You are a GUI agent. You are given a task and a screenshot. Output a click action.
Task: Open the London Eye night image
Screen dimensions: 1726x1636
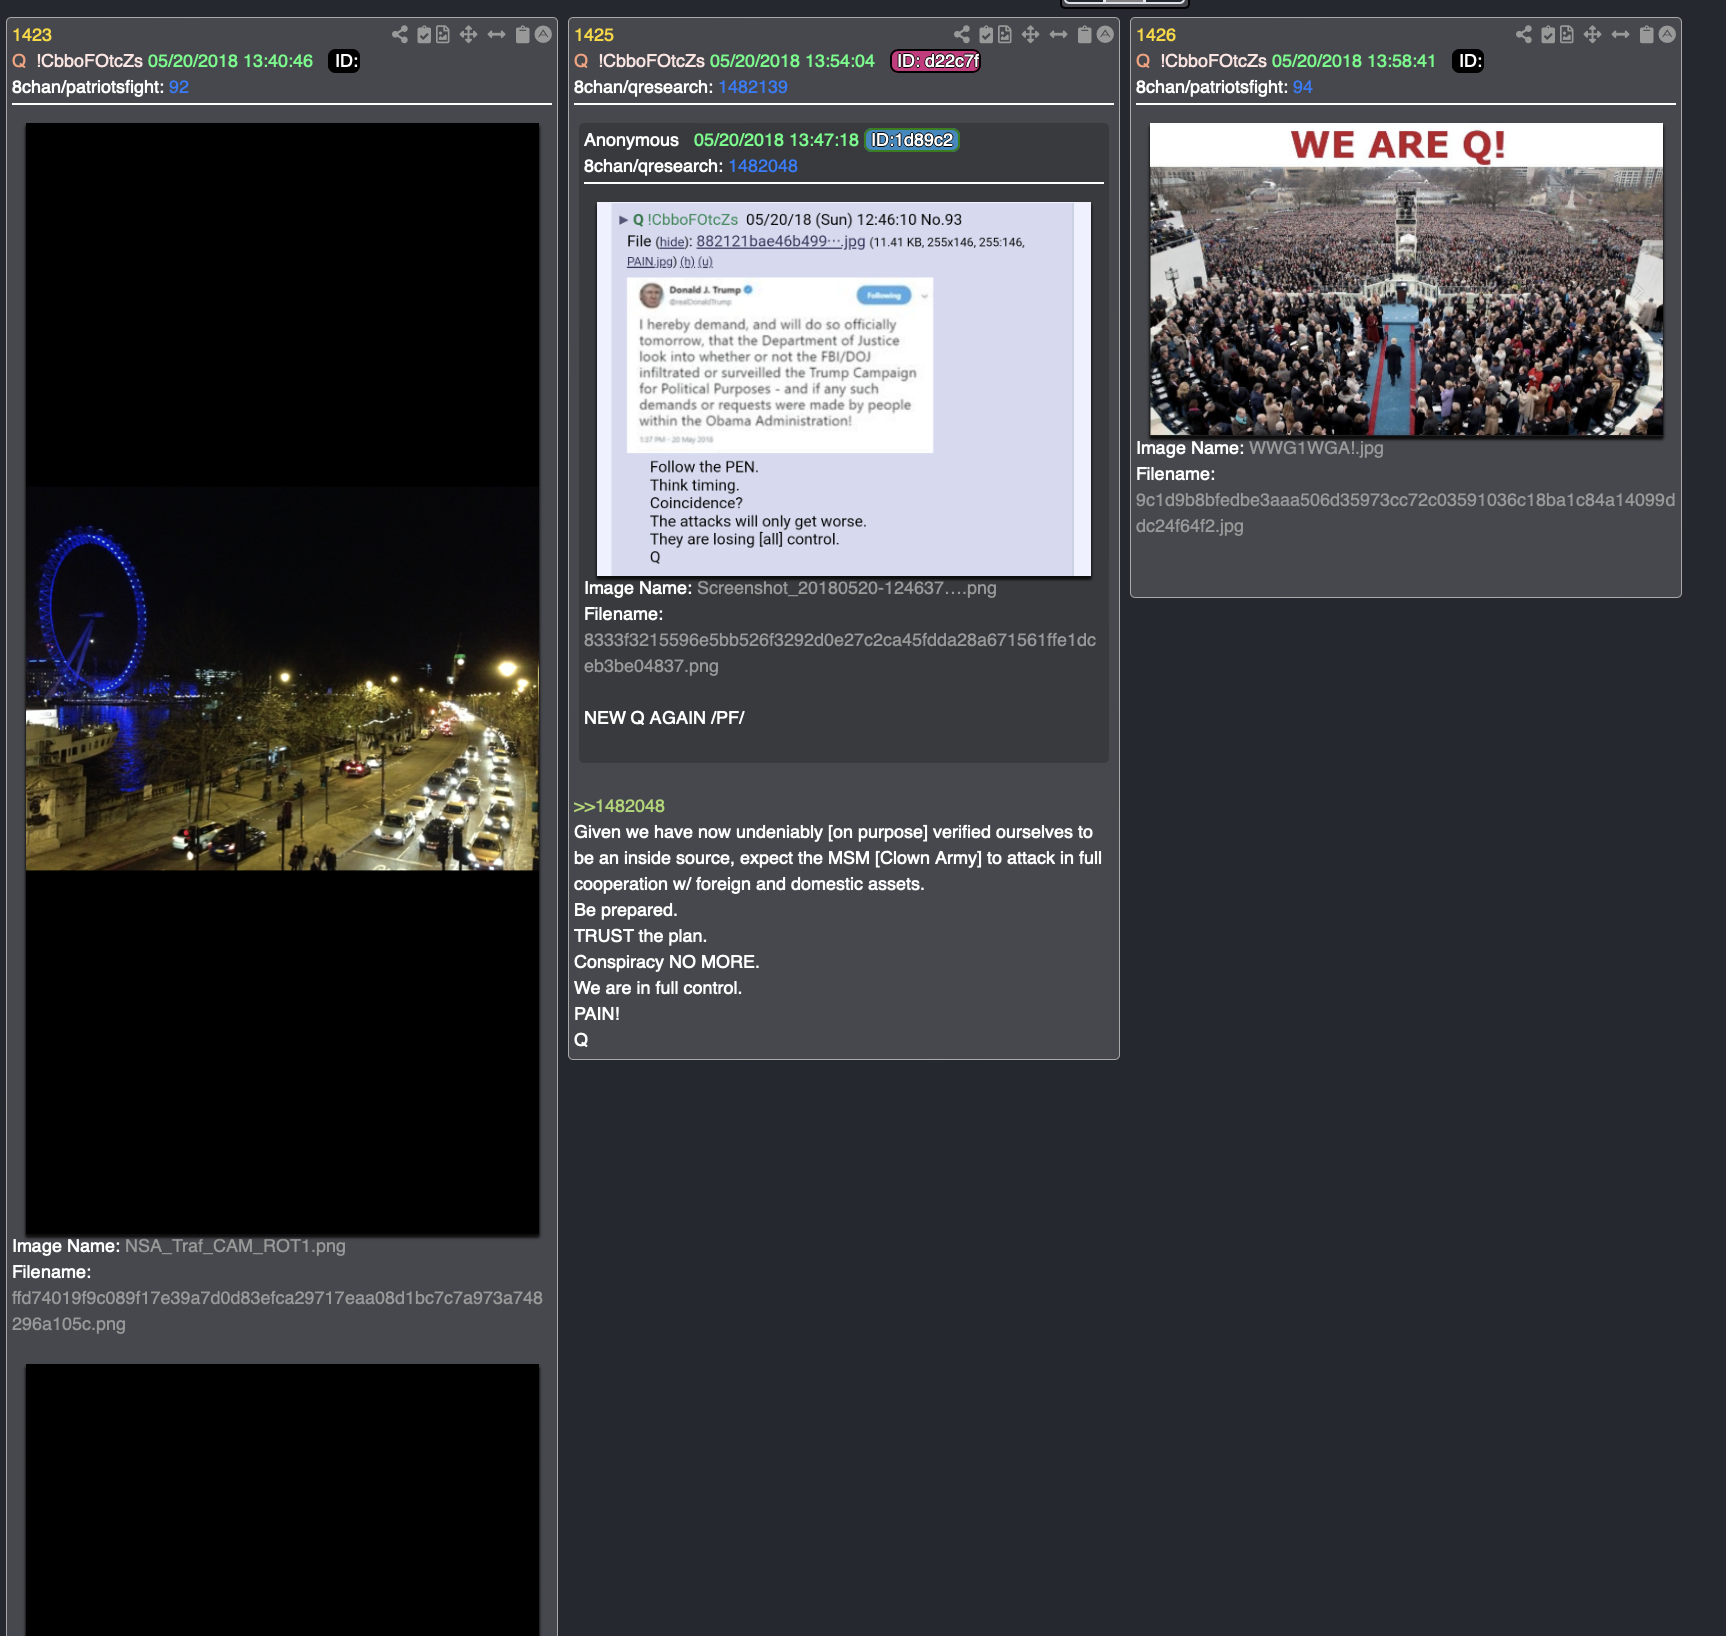tap(282, 679)
